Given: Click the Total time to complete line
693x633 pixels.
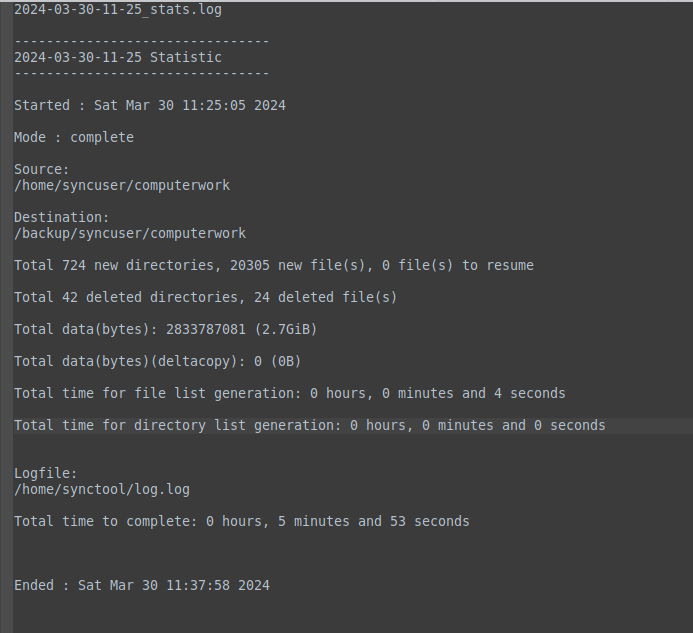Looking at the screenshot, I should [242, 521].
